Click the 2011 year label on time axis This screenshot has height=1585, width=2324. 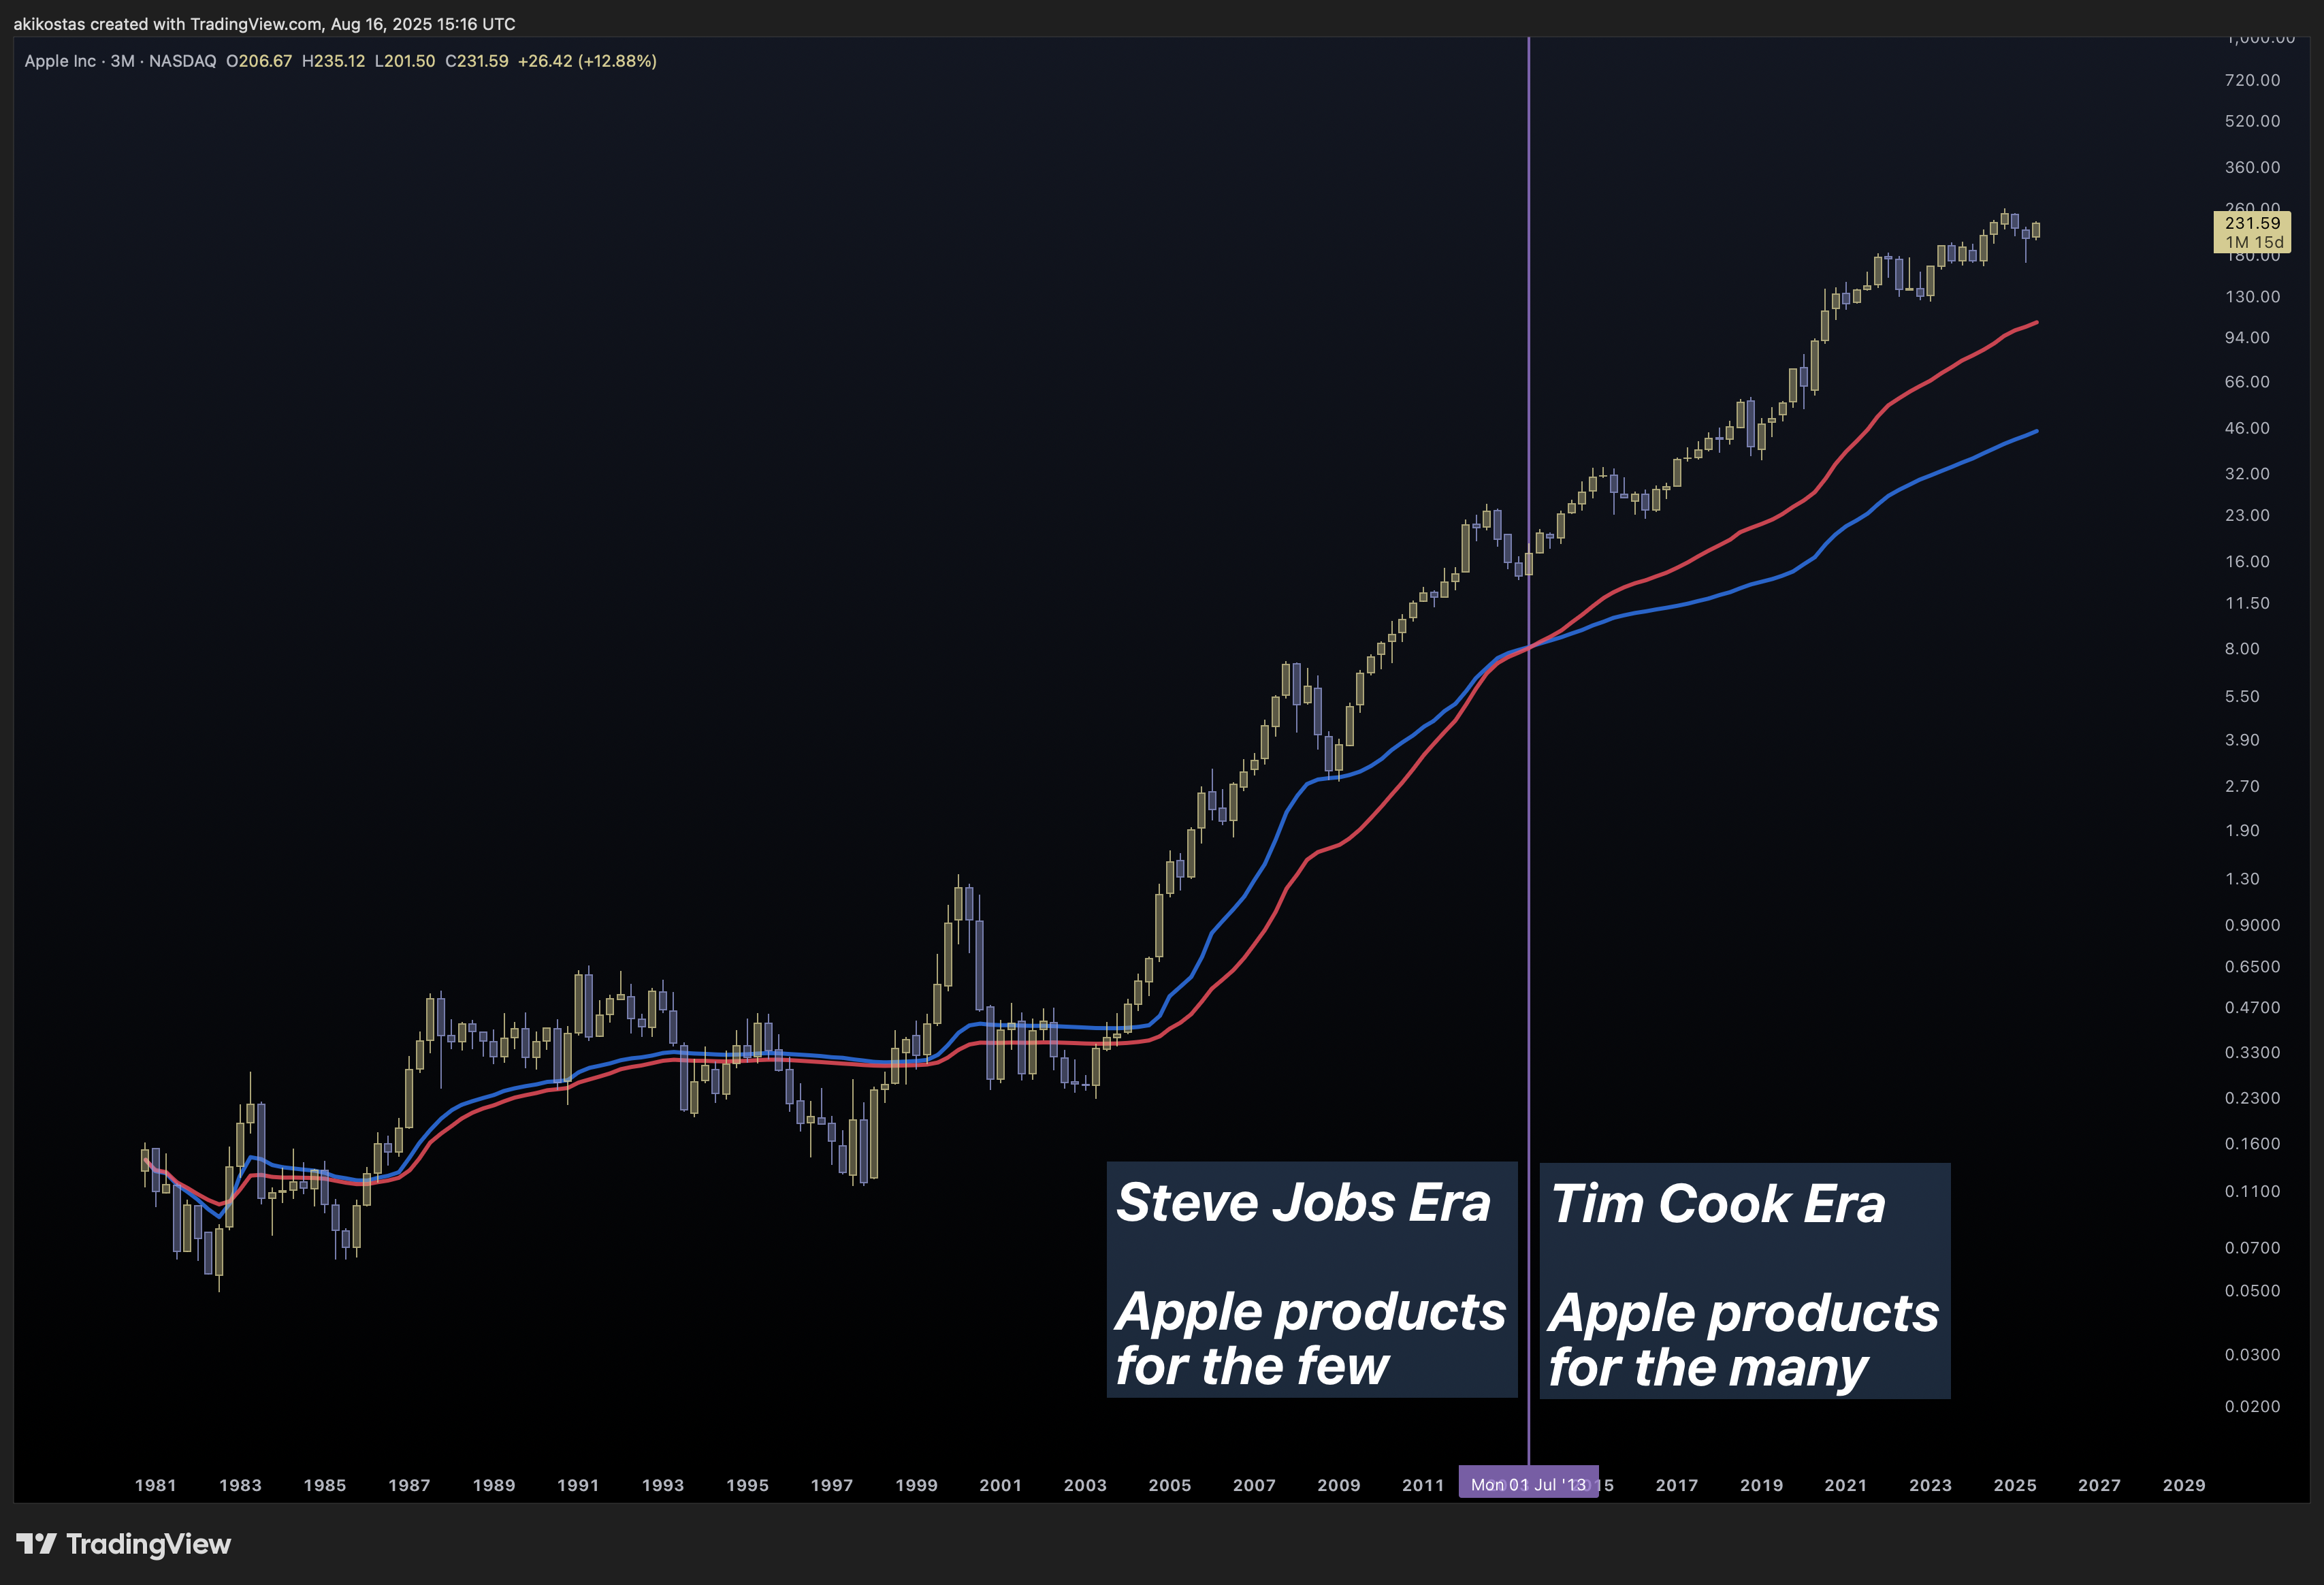[1423, 1486]
